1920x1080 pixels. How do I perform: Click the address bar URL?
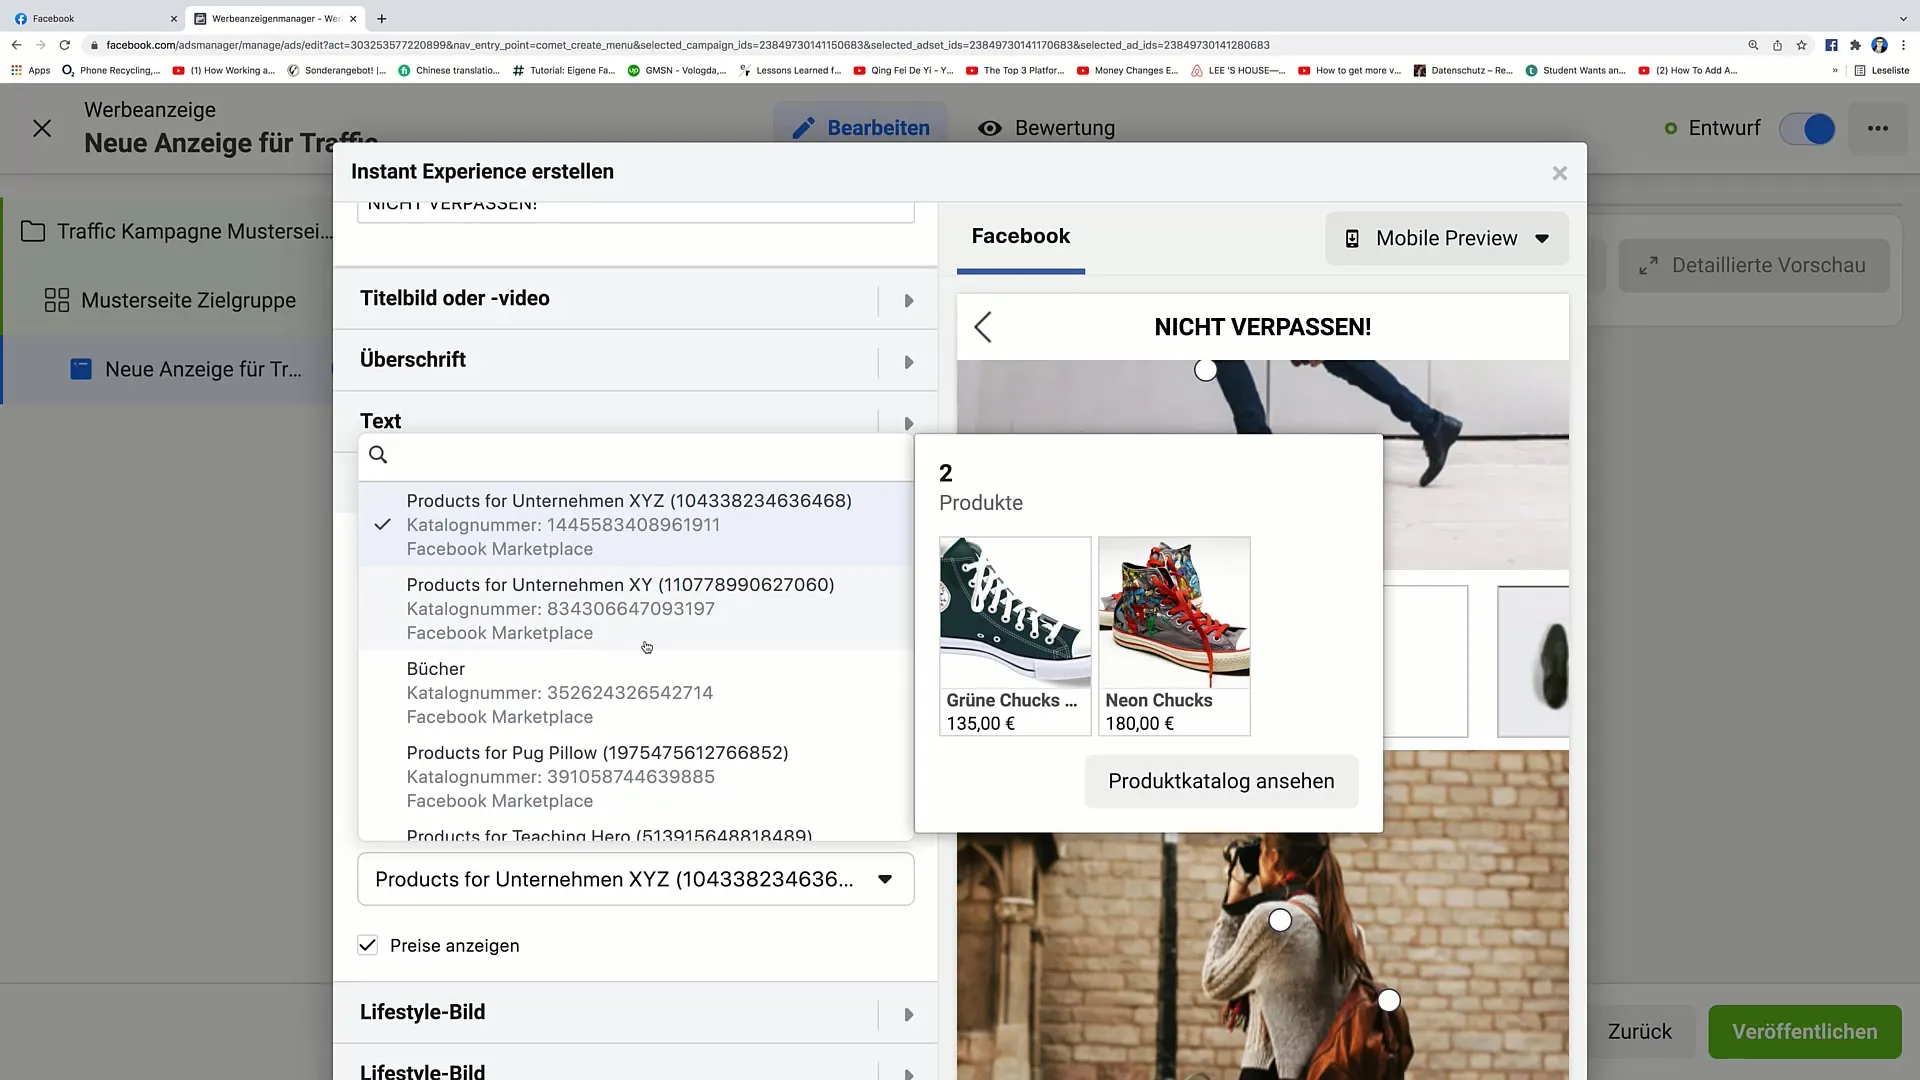[x=688, y=45]
